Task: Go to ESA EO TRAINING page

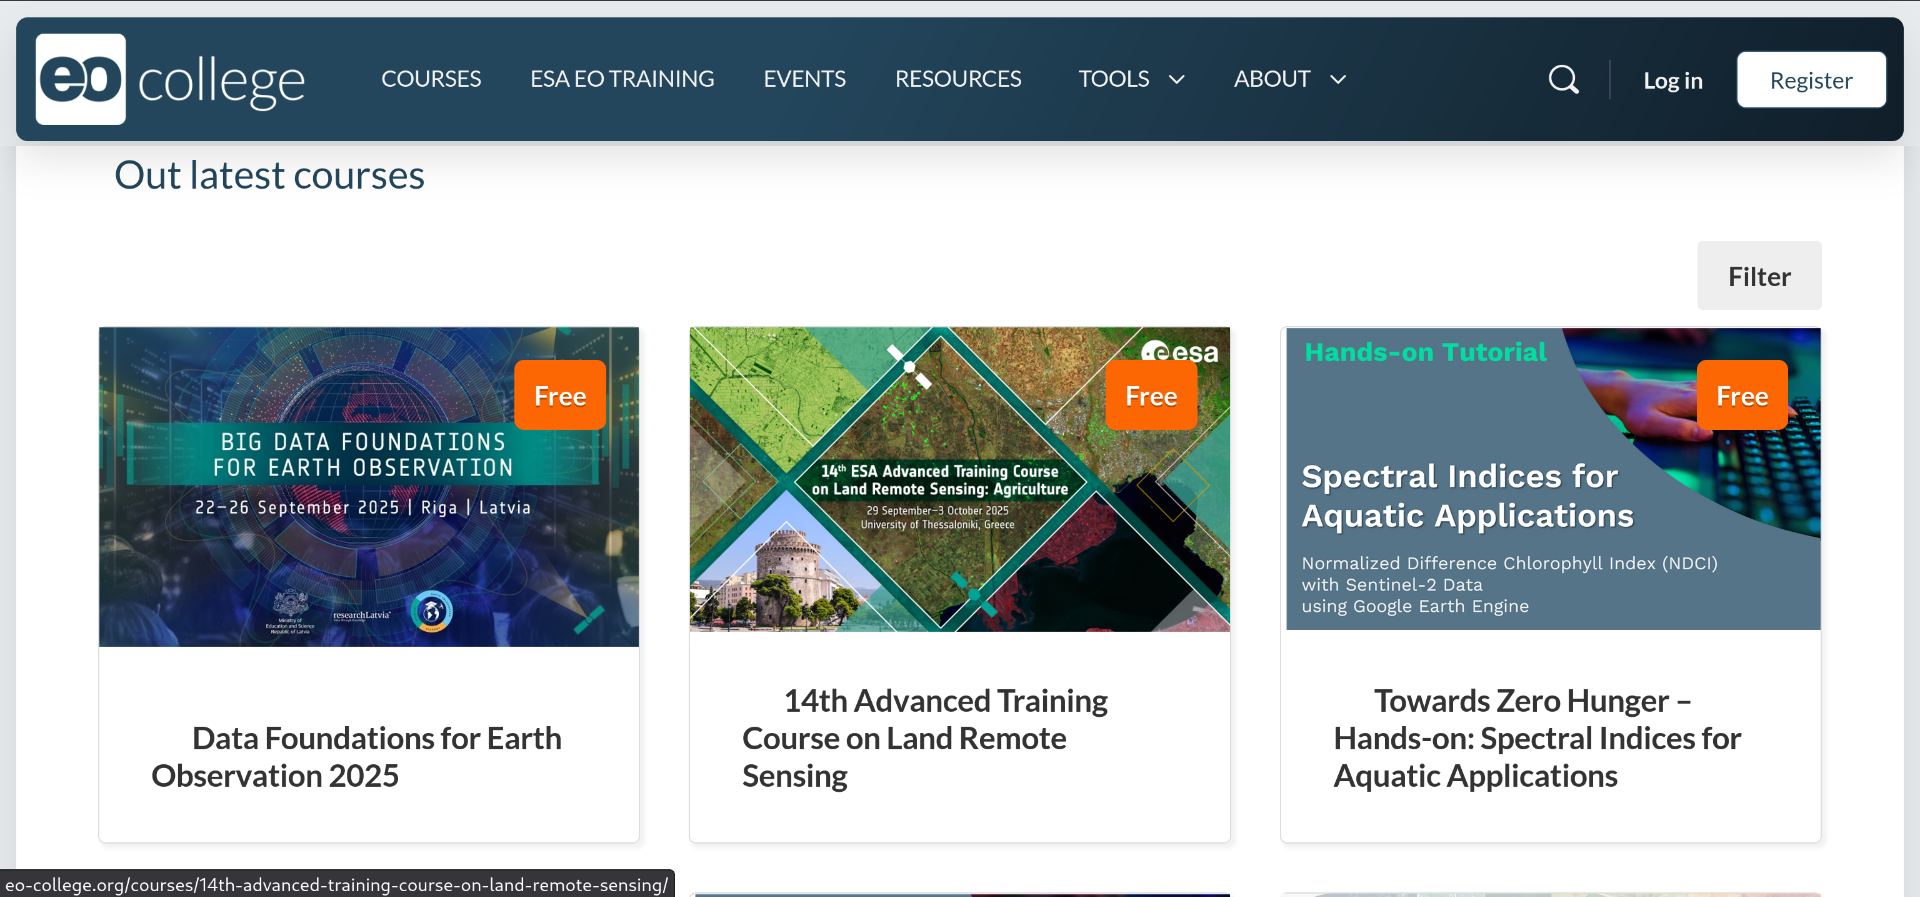Action: [622, 79]
